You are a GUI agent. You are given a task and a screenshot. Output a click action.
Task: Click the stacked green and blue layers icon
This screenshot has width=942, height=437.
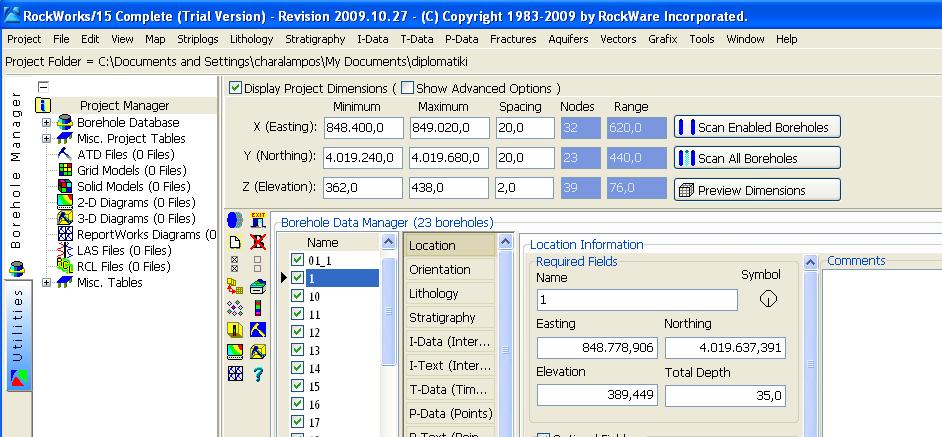(258, 286)
